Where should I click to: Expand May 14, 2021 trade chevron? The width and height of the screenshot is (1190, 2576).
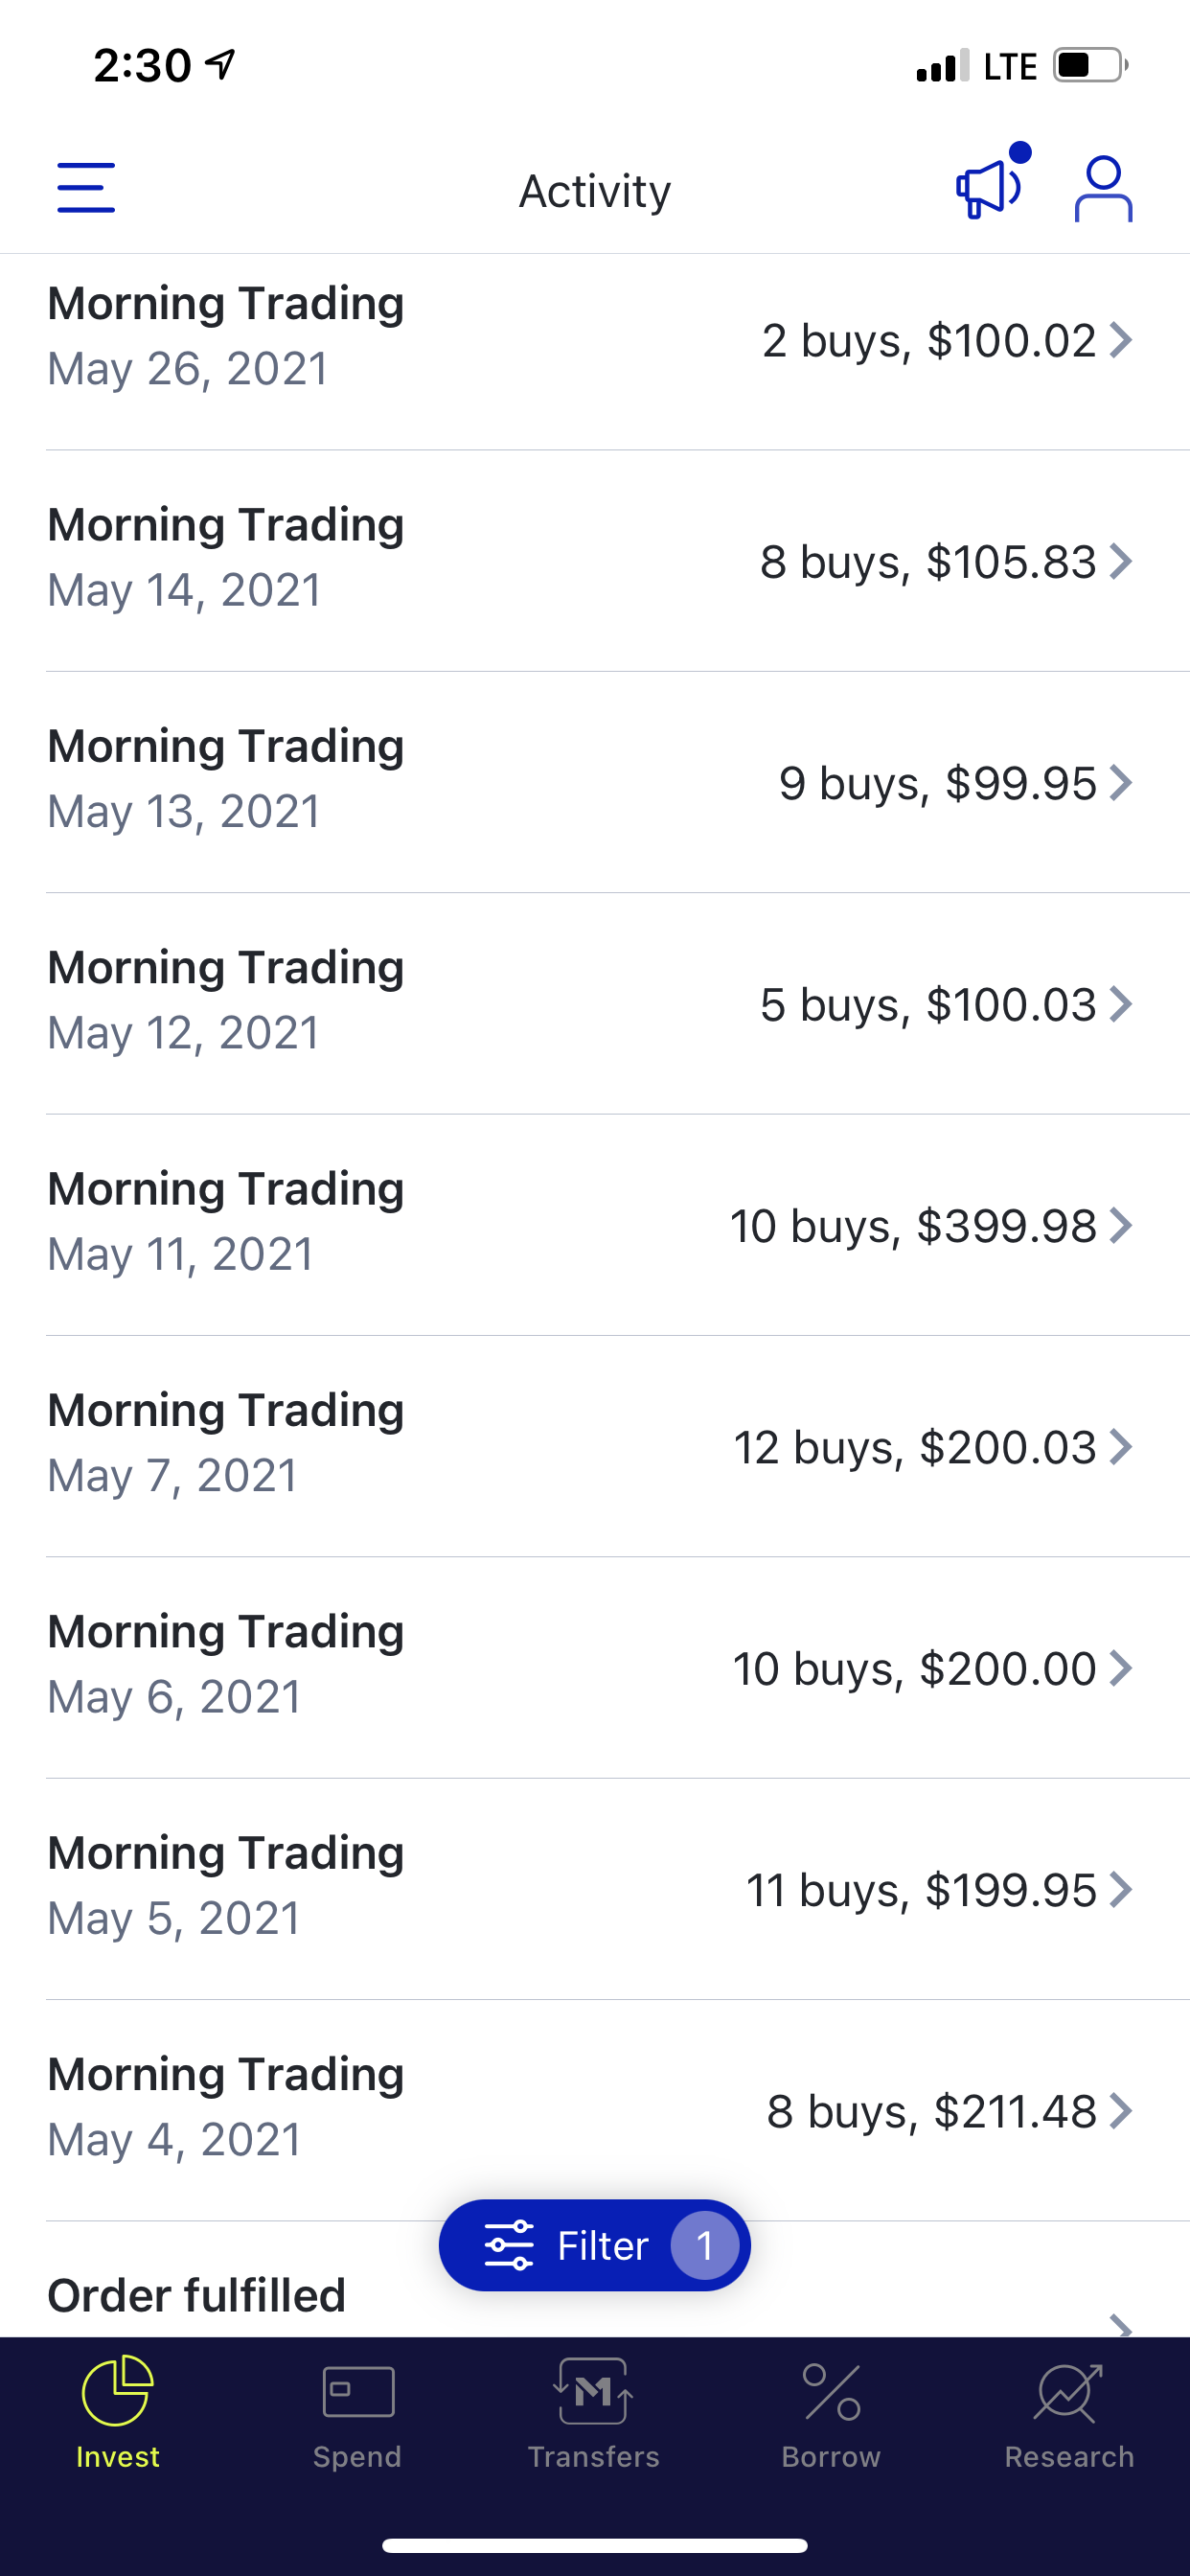[1122, 562]
